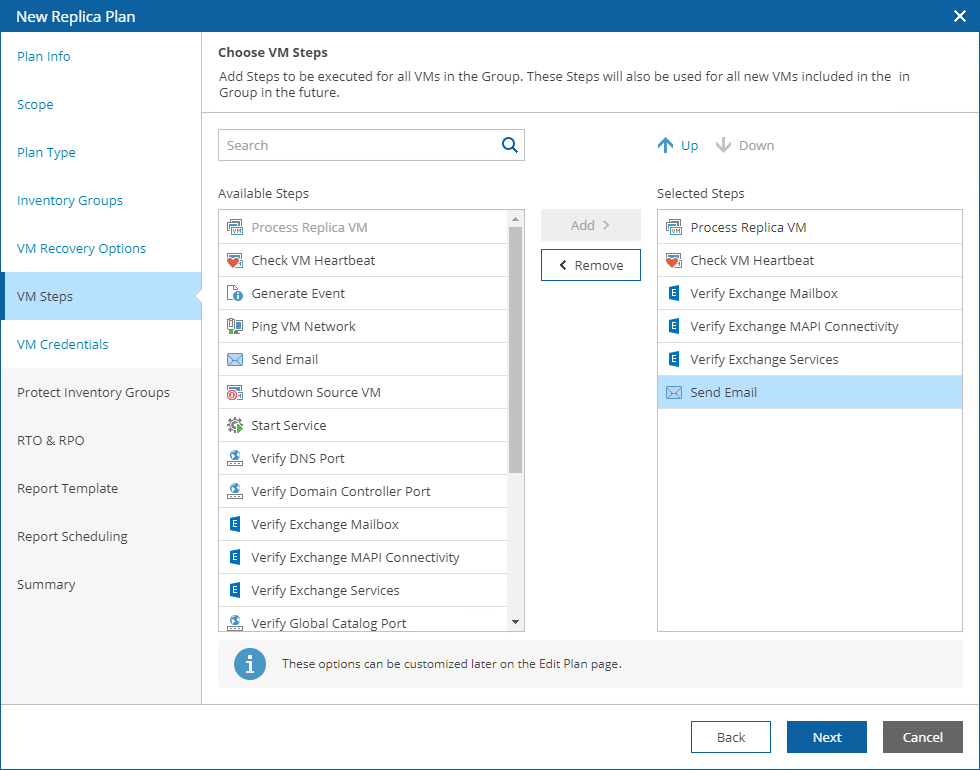The width and height of the screenshot is (980, 770).
Task: Click the Check VM Heartbeat icon in Selected Steps
Action: [674, 260]
